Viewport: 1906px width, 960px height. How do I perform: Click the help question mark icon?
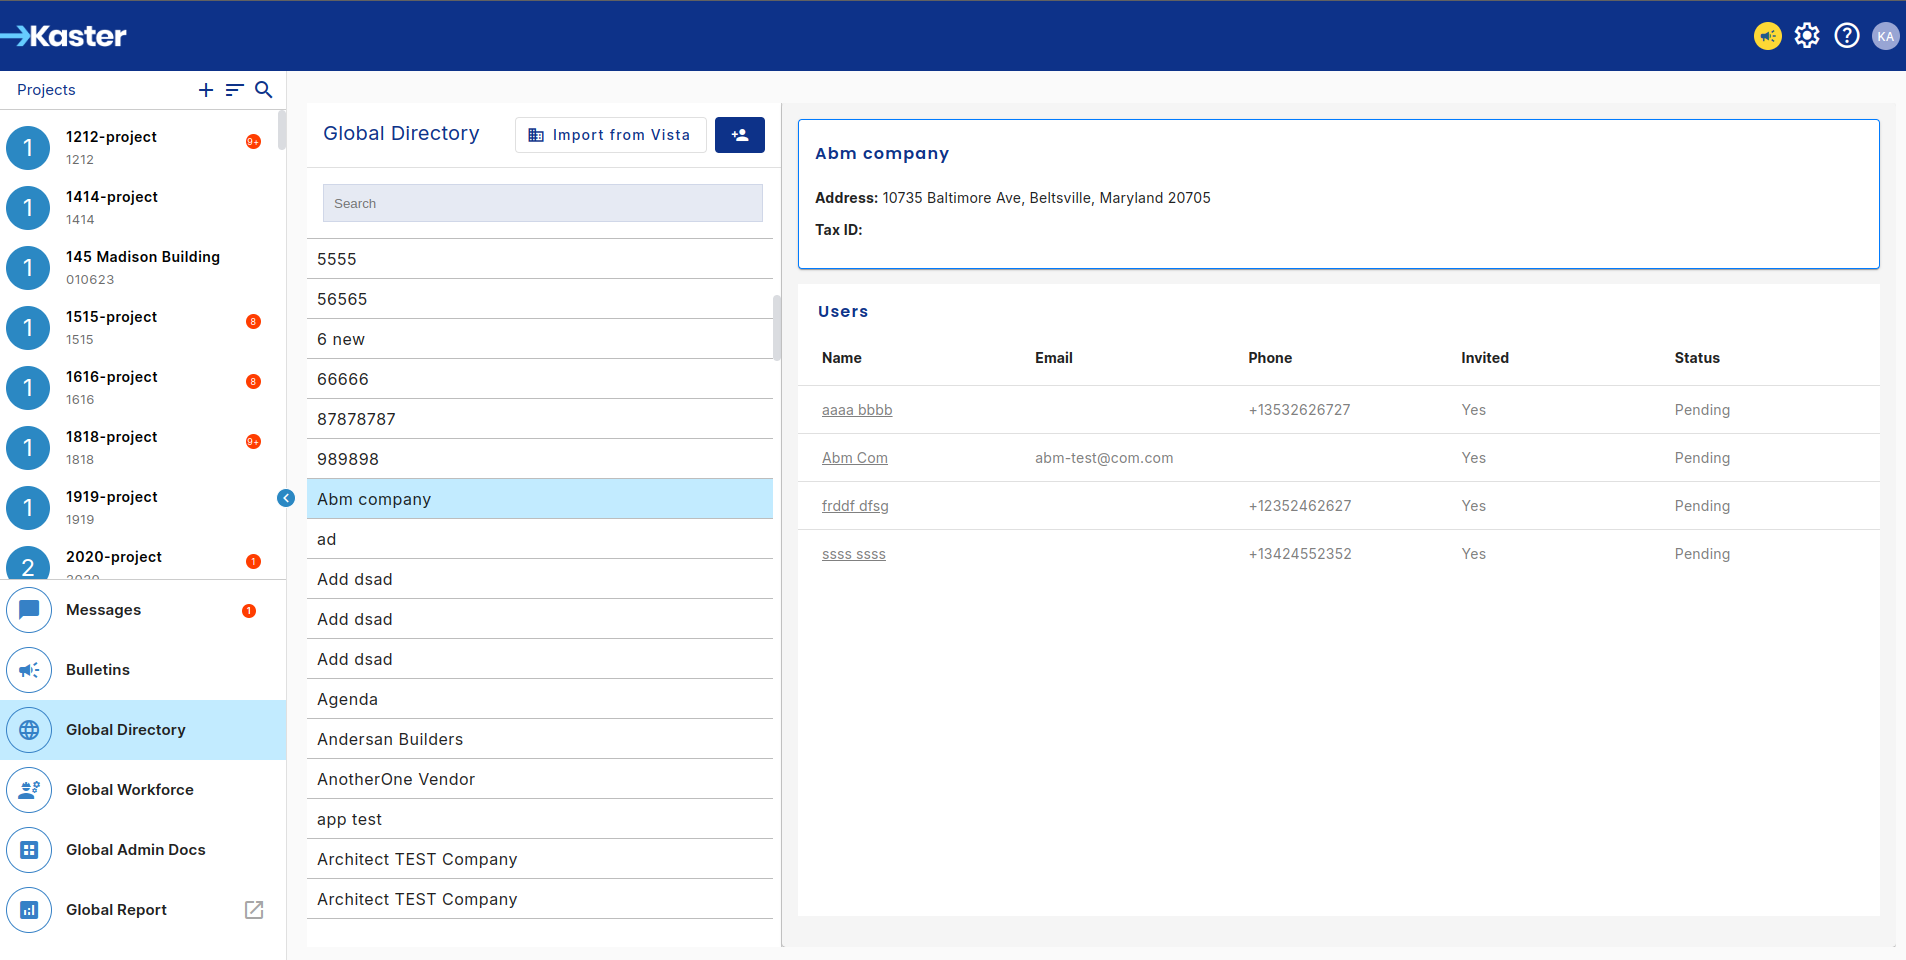(x=1846, y=36)
